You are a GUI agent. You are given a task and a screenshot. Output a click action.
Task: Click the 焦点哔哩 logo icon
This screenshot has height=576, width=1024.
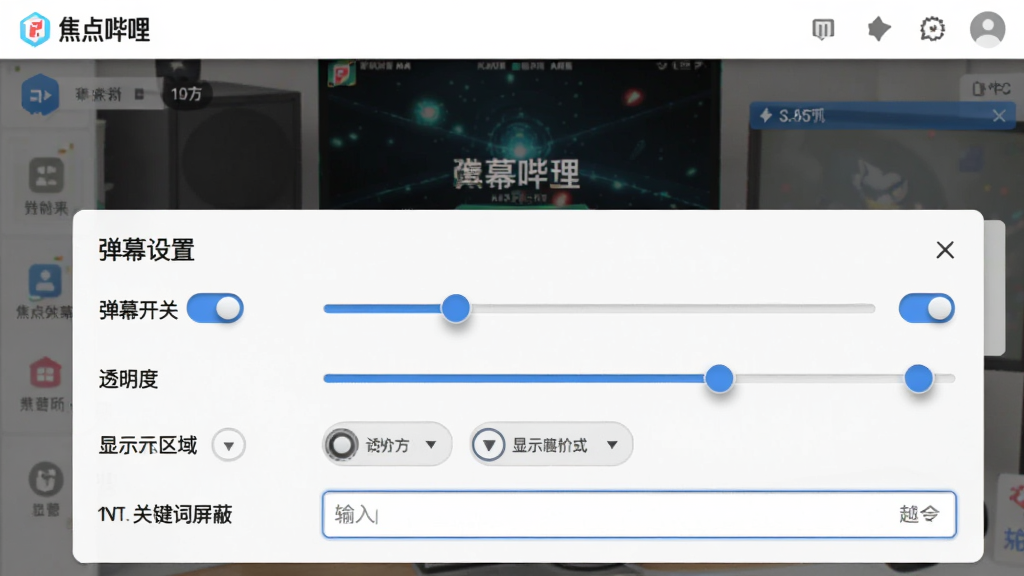click(x=35, y=29)
